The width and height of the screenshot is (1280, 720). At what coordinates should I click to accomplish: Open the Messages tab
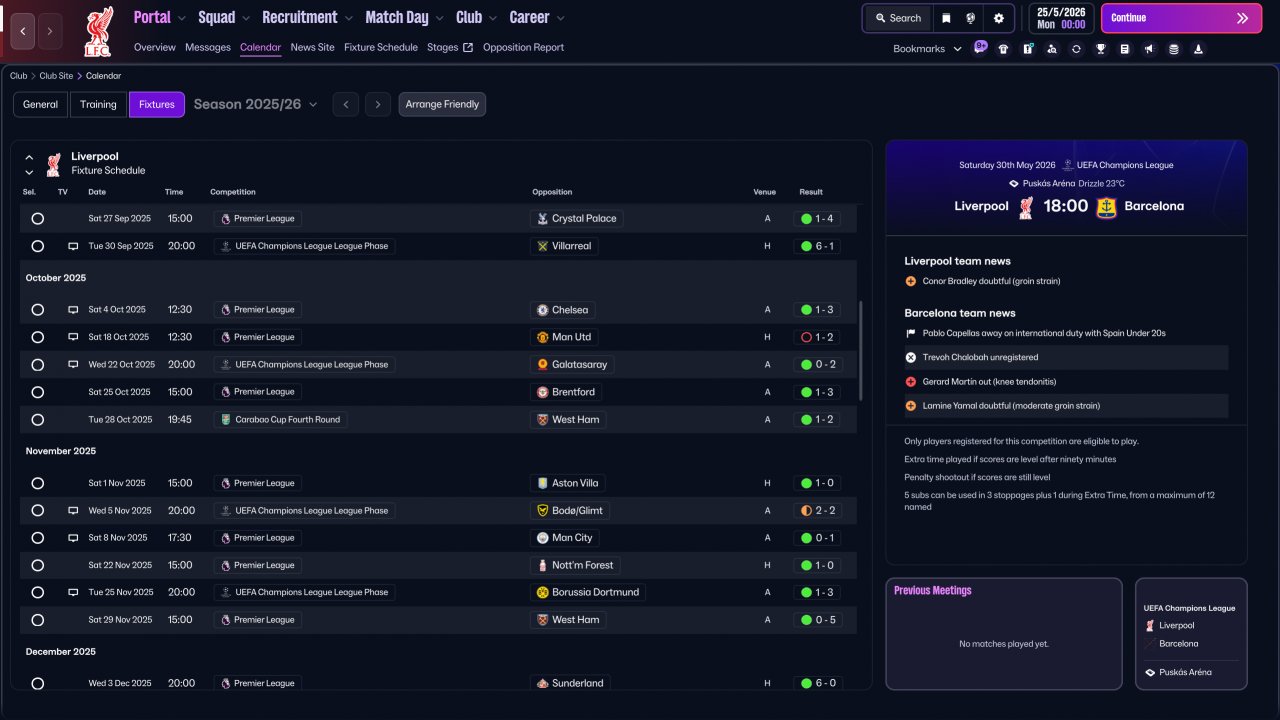208,47
